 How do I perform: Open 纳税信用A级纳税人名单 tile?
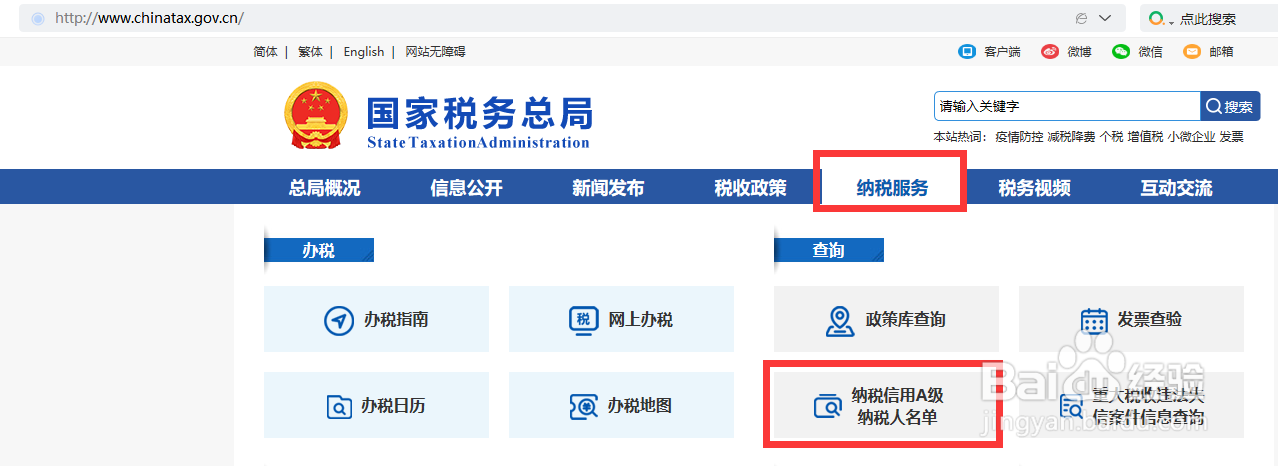pyautogui.click(x=886, y=405)
